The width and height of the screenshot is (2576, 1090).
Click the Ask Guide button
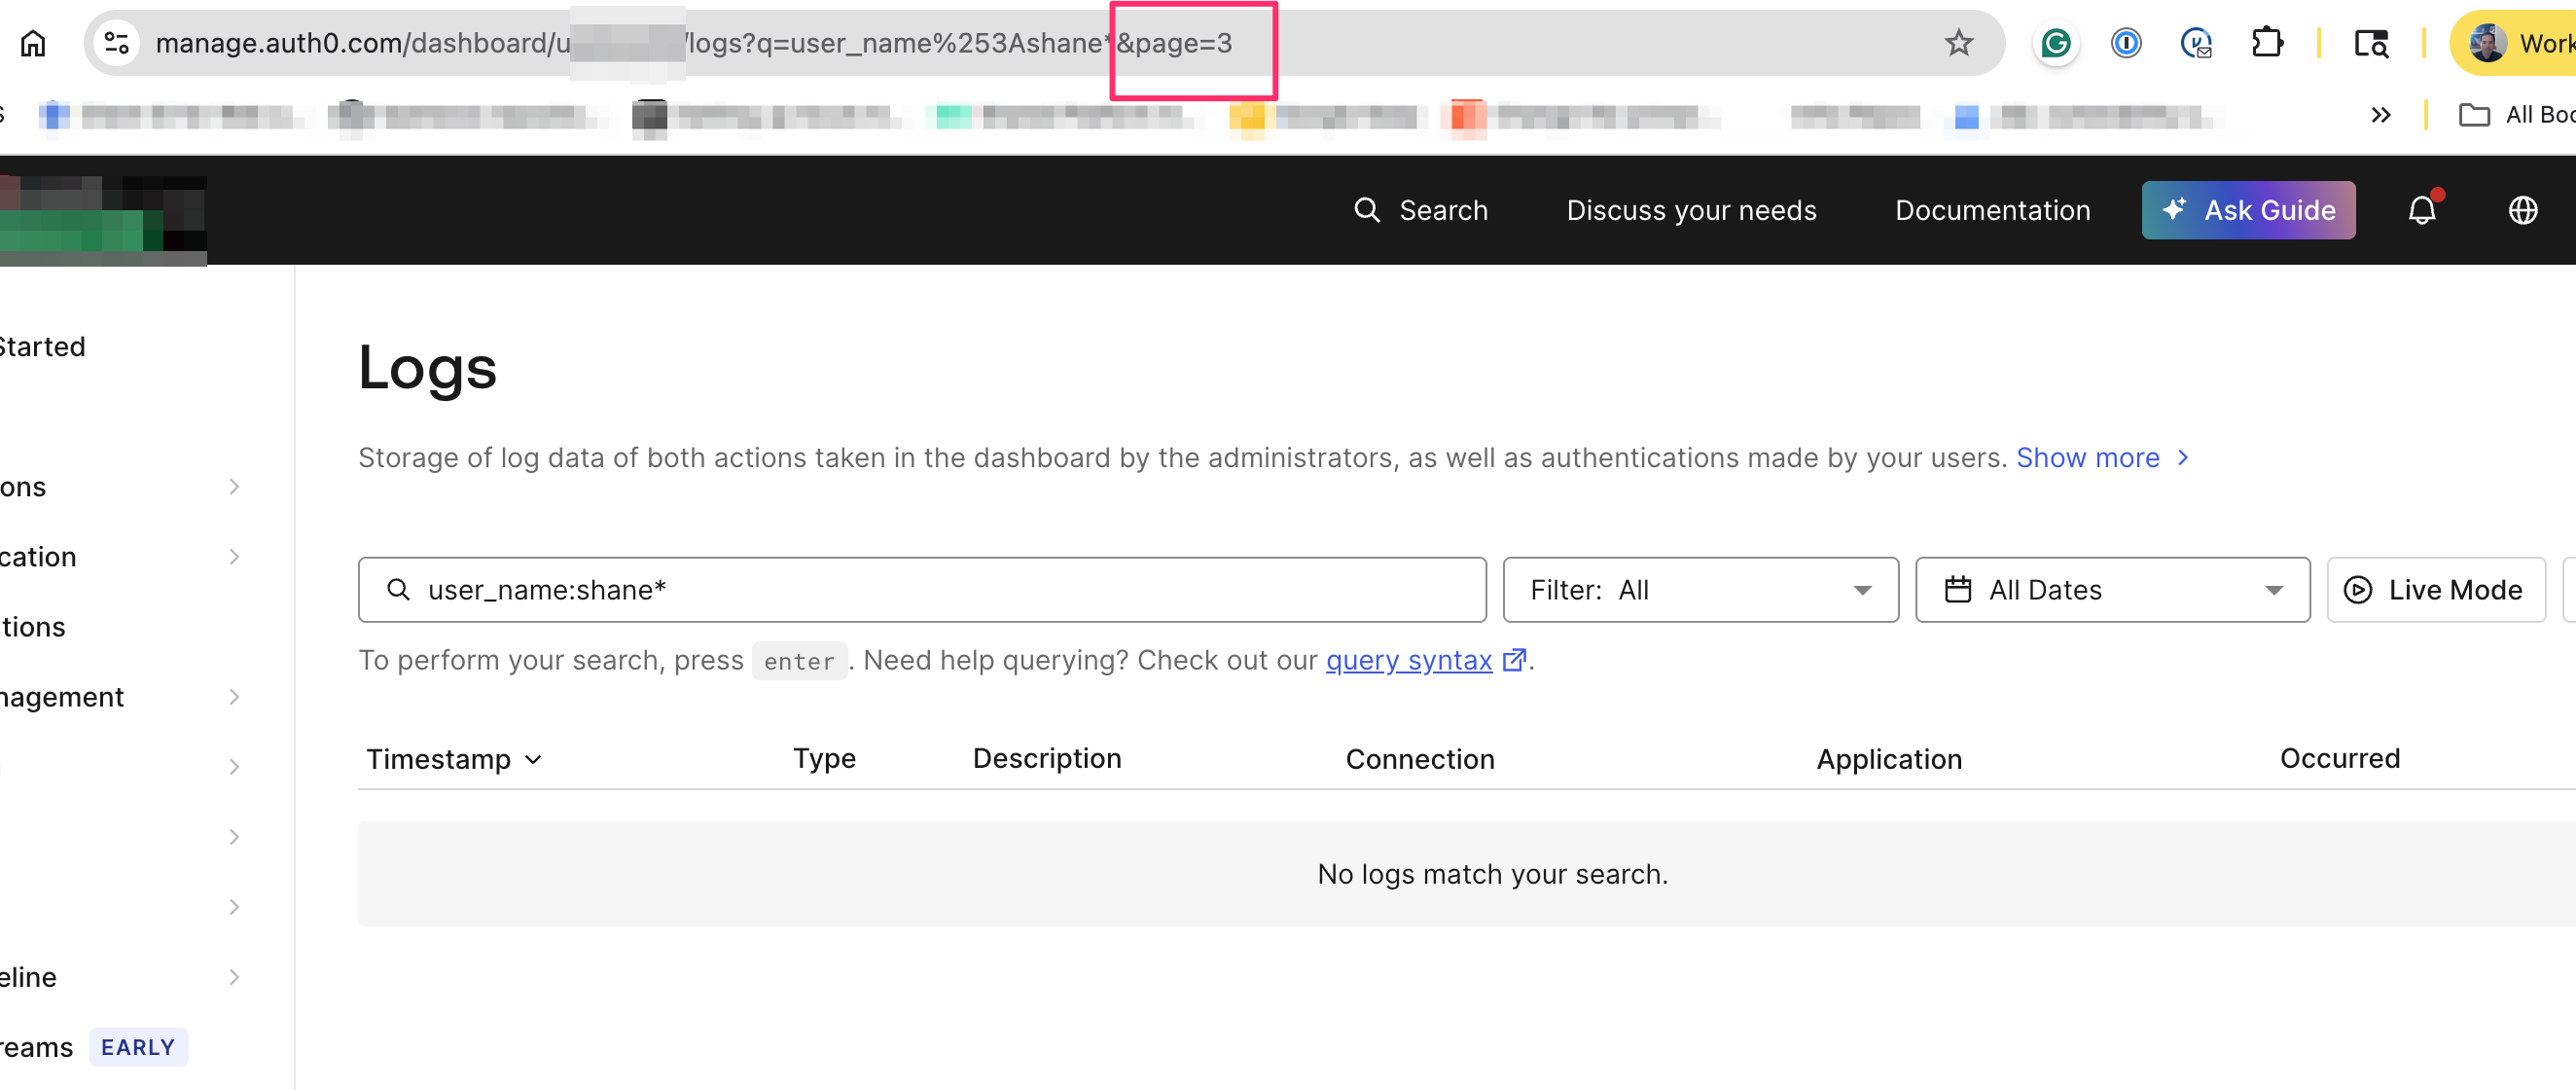click(2248, 210)
